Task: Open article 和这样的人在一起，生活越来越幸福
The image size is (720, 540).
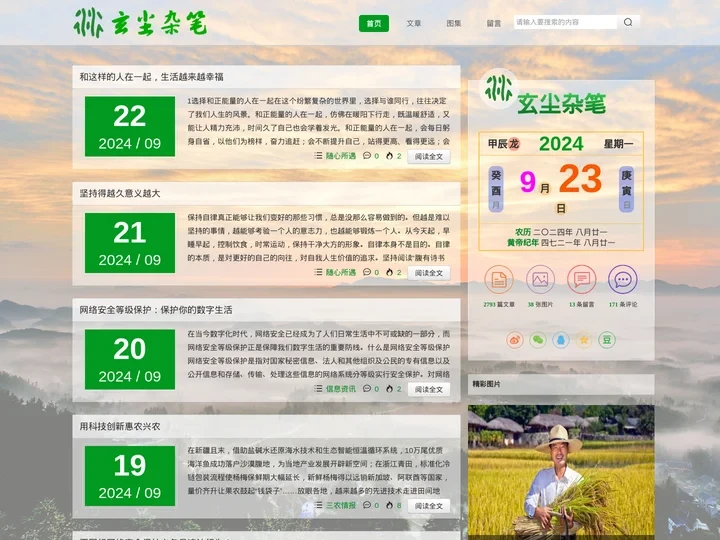Action: 152,77
